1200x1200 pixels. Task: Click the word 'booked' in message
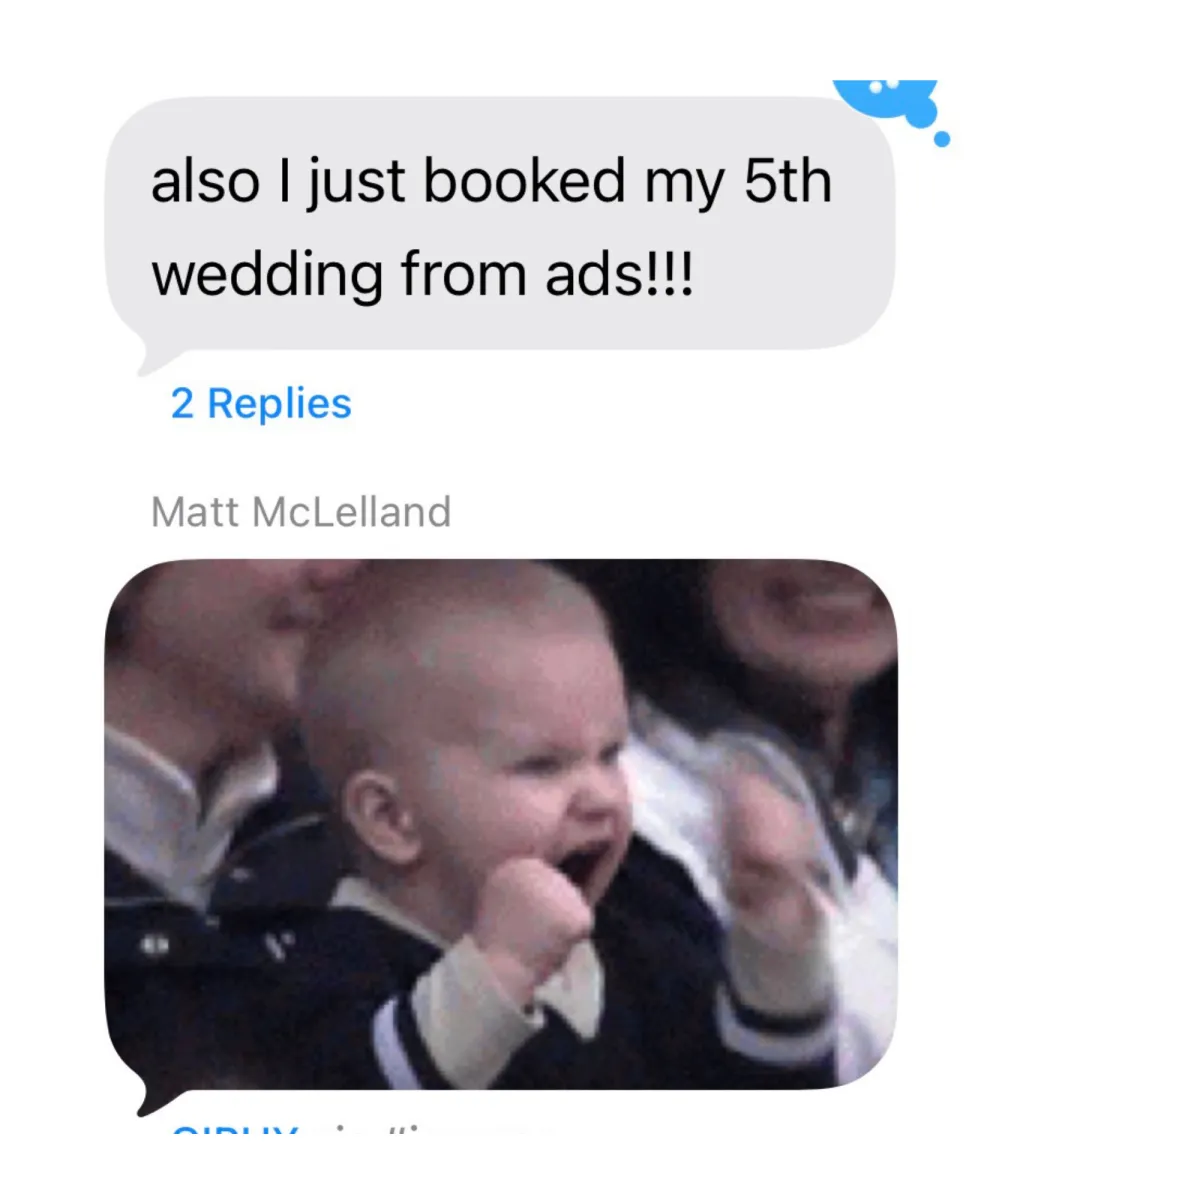coord(524,181)
